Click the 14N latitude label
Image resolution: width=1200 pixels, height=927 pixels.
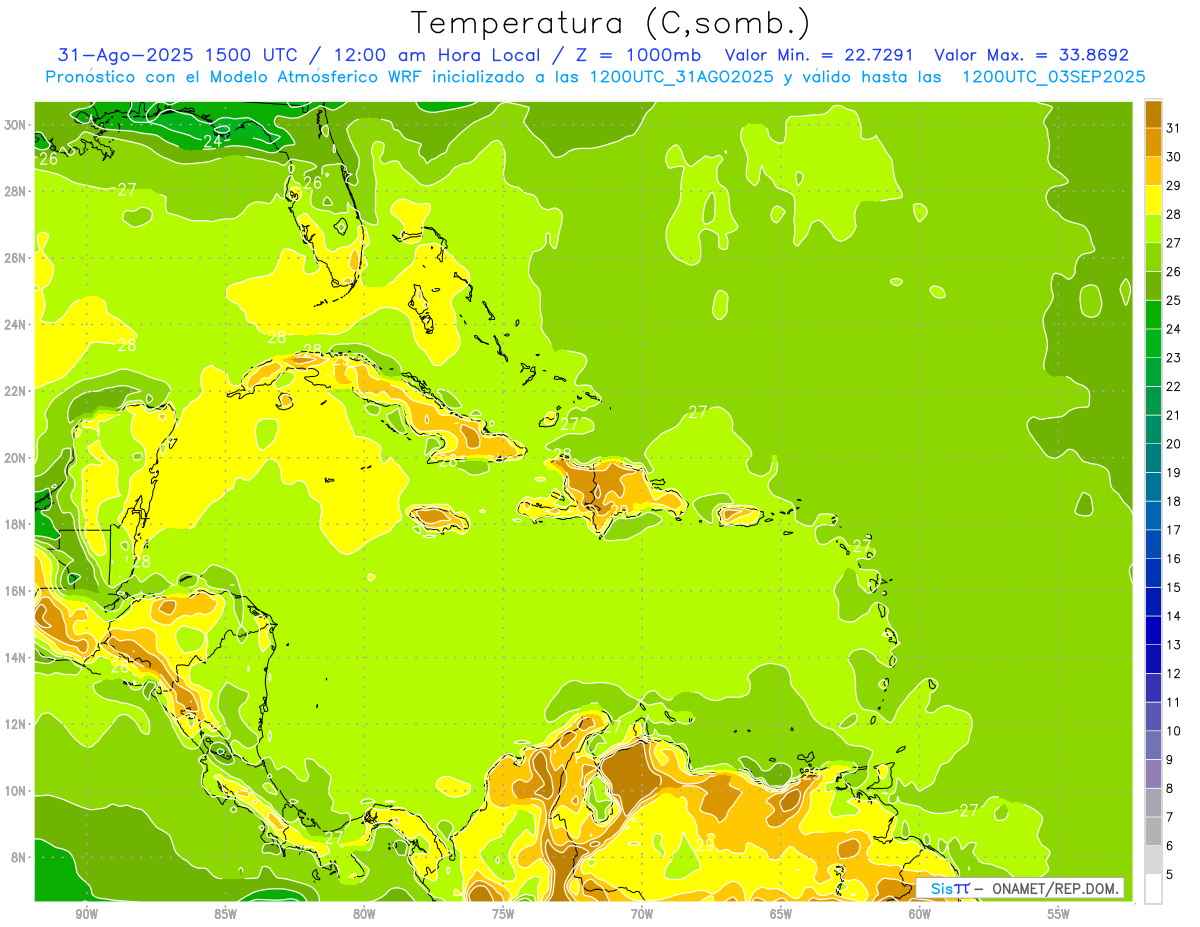(x=17, y=657)
